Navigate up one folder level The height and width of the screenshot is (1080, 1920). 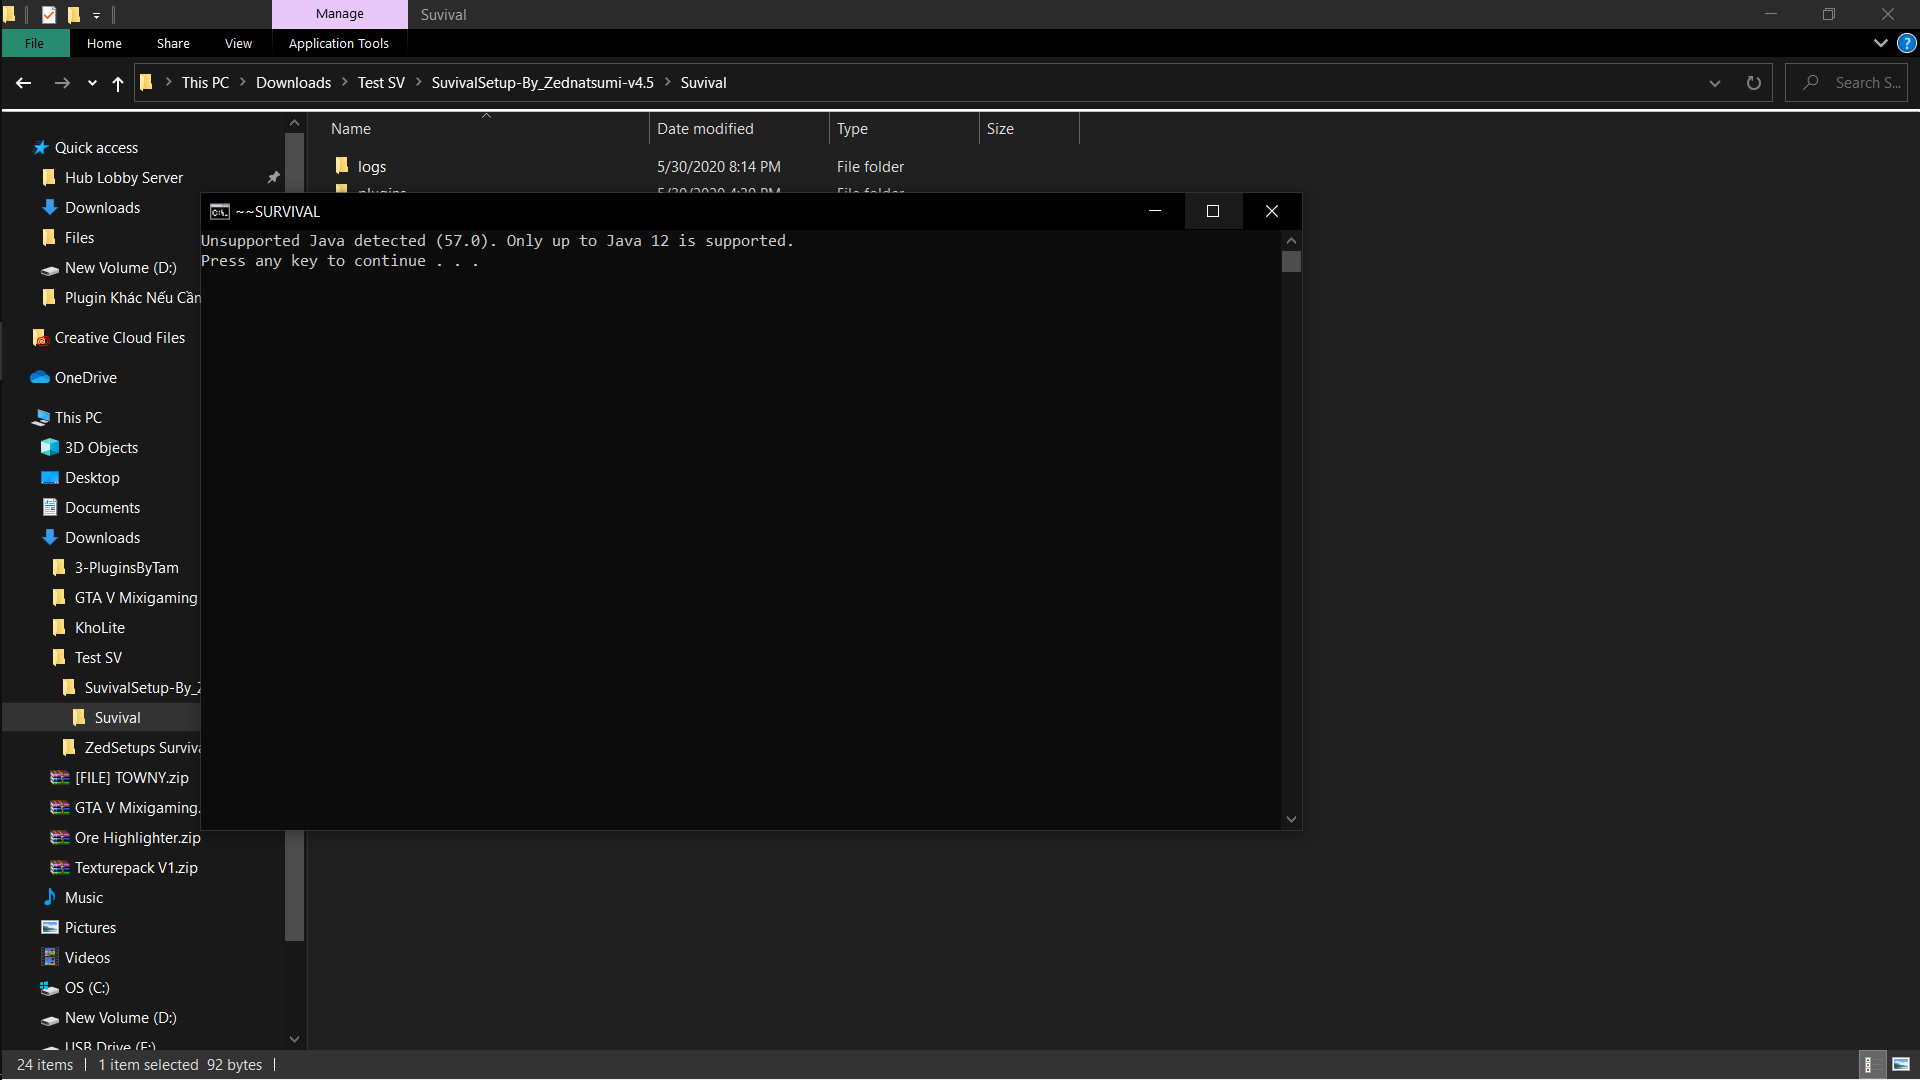pyautogui.click(x=118, y=83)
